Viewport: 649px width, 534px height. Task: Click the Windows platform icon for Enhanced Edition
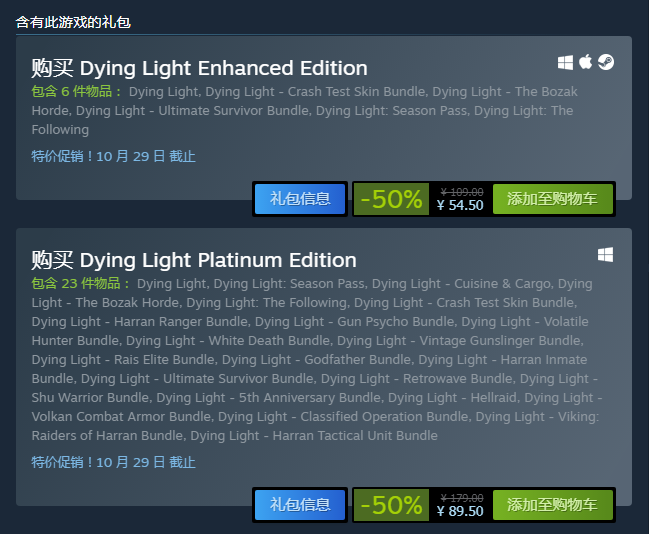coord(565,63)
